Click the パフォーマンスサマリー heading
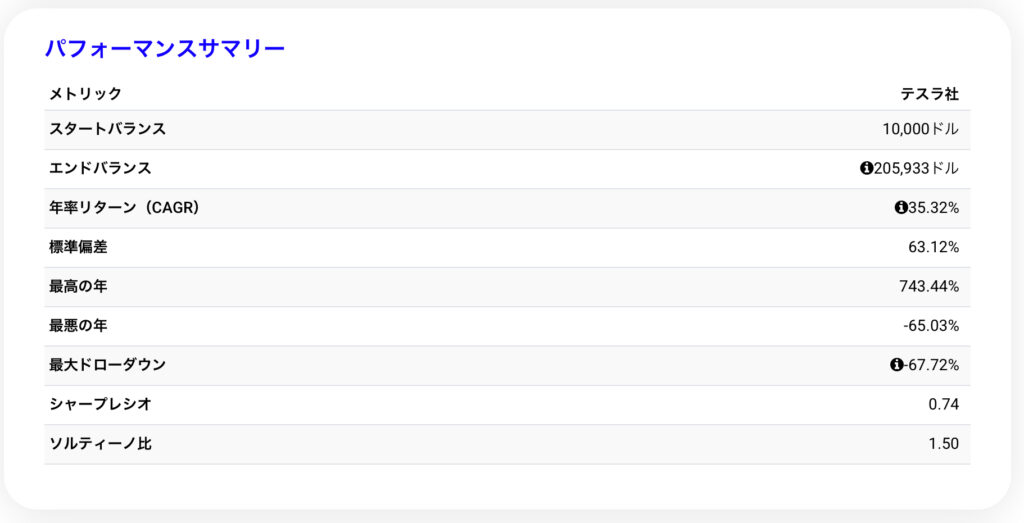 pos(165,48)
